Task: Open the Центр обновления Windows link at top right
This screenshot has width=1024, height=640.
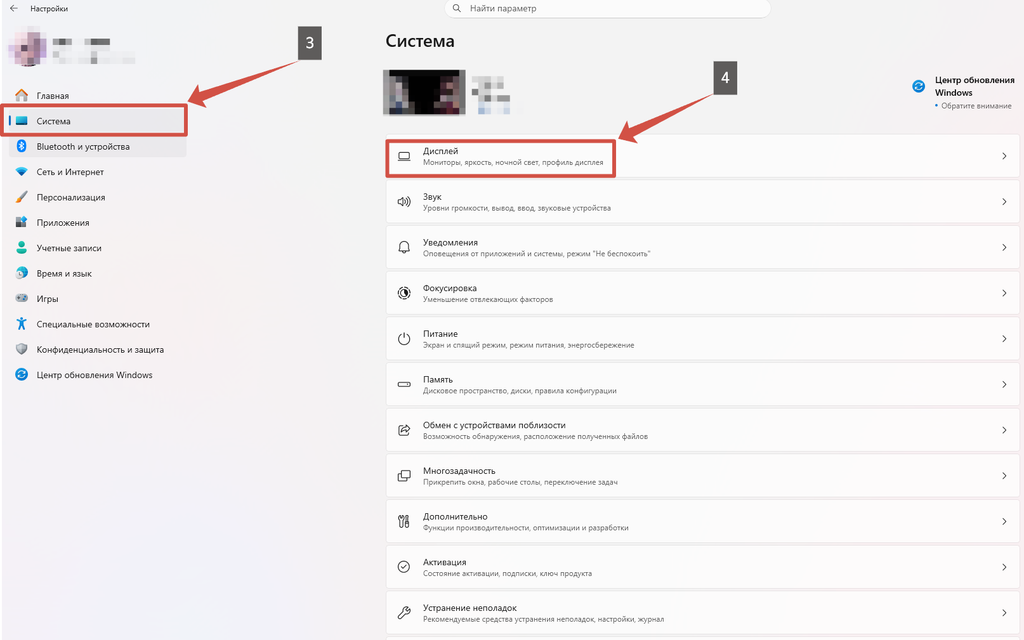Action: pos(974,86)
